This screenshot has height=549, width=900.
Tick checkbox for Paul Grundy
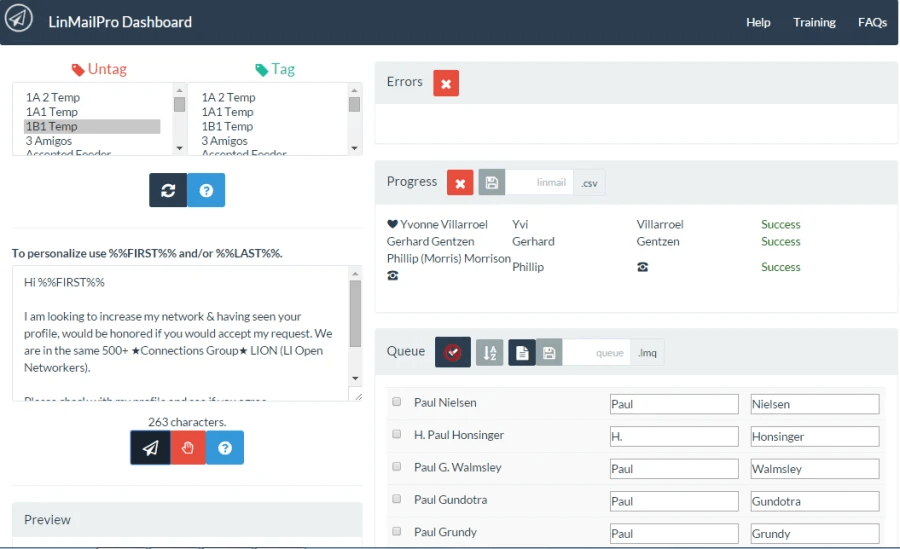[x=397, y=531]
